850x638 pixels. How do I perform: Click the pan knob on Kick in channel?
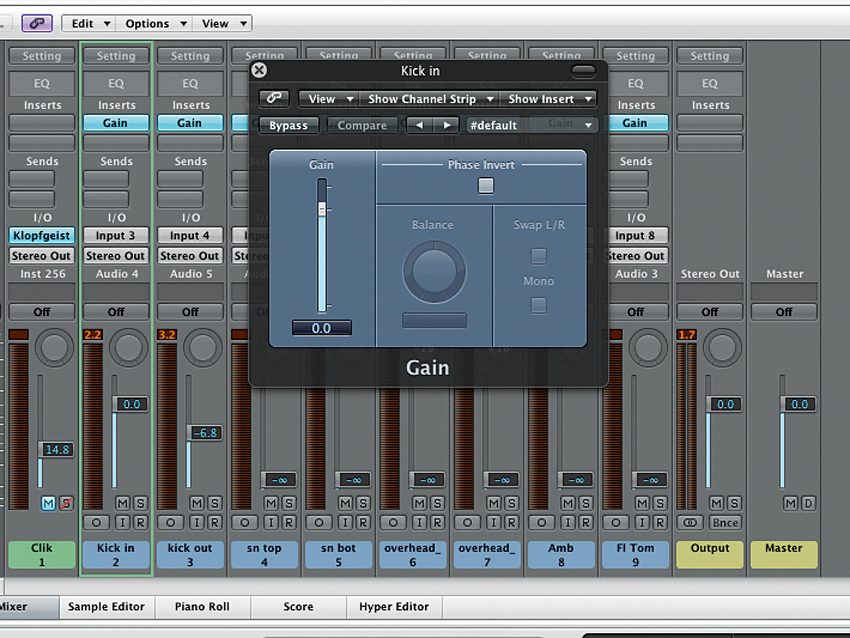pos(128,347)
